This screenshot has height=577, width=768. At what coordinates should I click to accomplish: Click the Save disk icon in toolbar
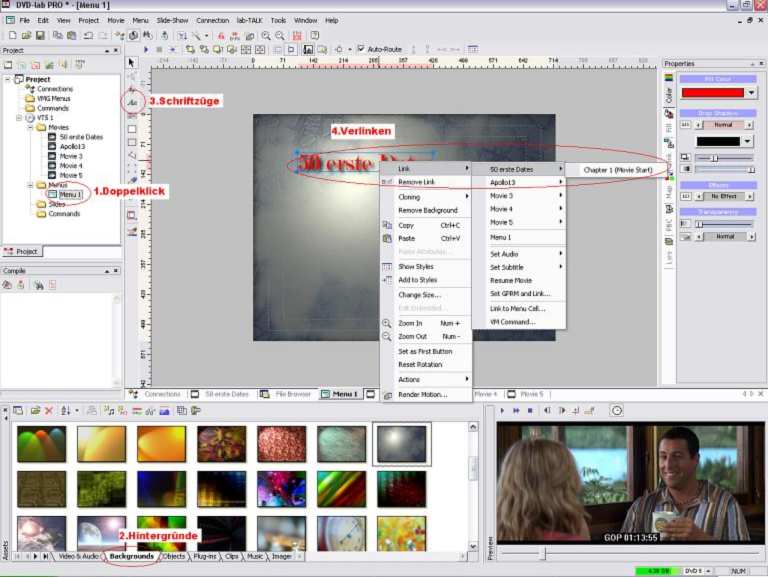[38, 35]
